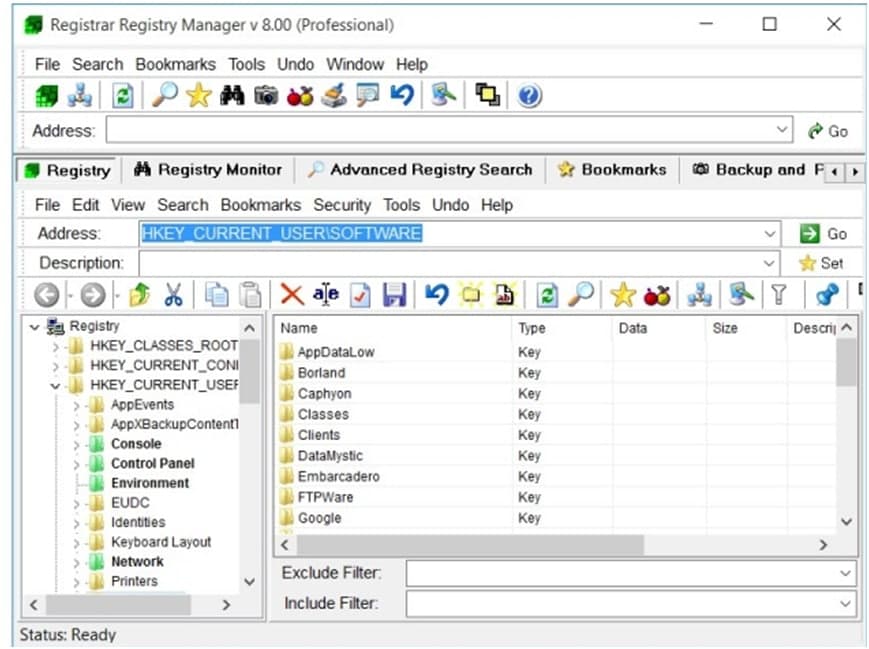The image size is (869, 649).
Task: Click the blue help question mark icon
Action: 529,96
